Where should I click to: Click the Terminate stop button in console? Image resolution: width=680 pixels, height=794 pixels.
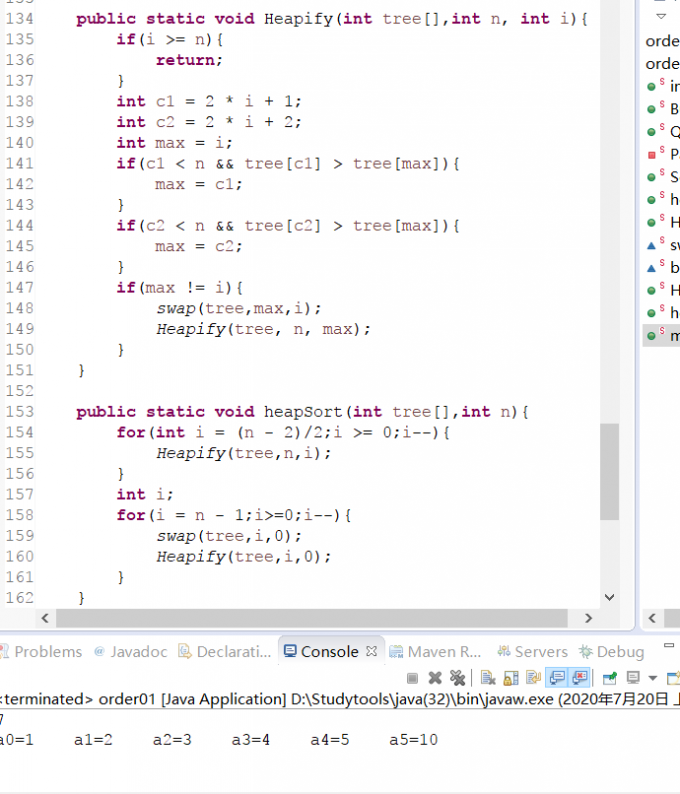tap(412, 678)
